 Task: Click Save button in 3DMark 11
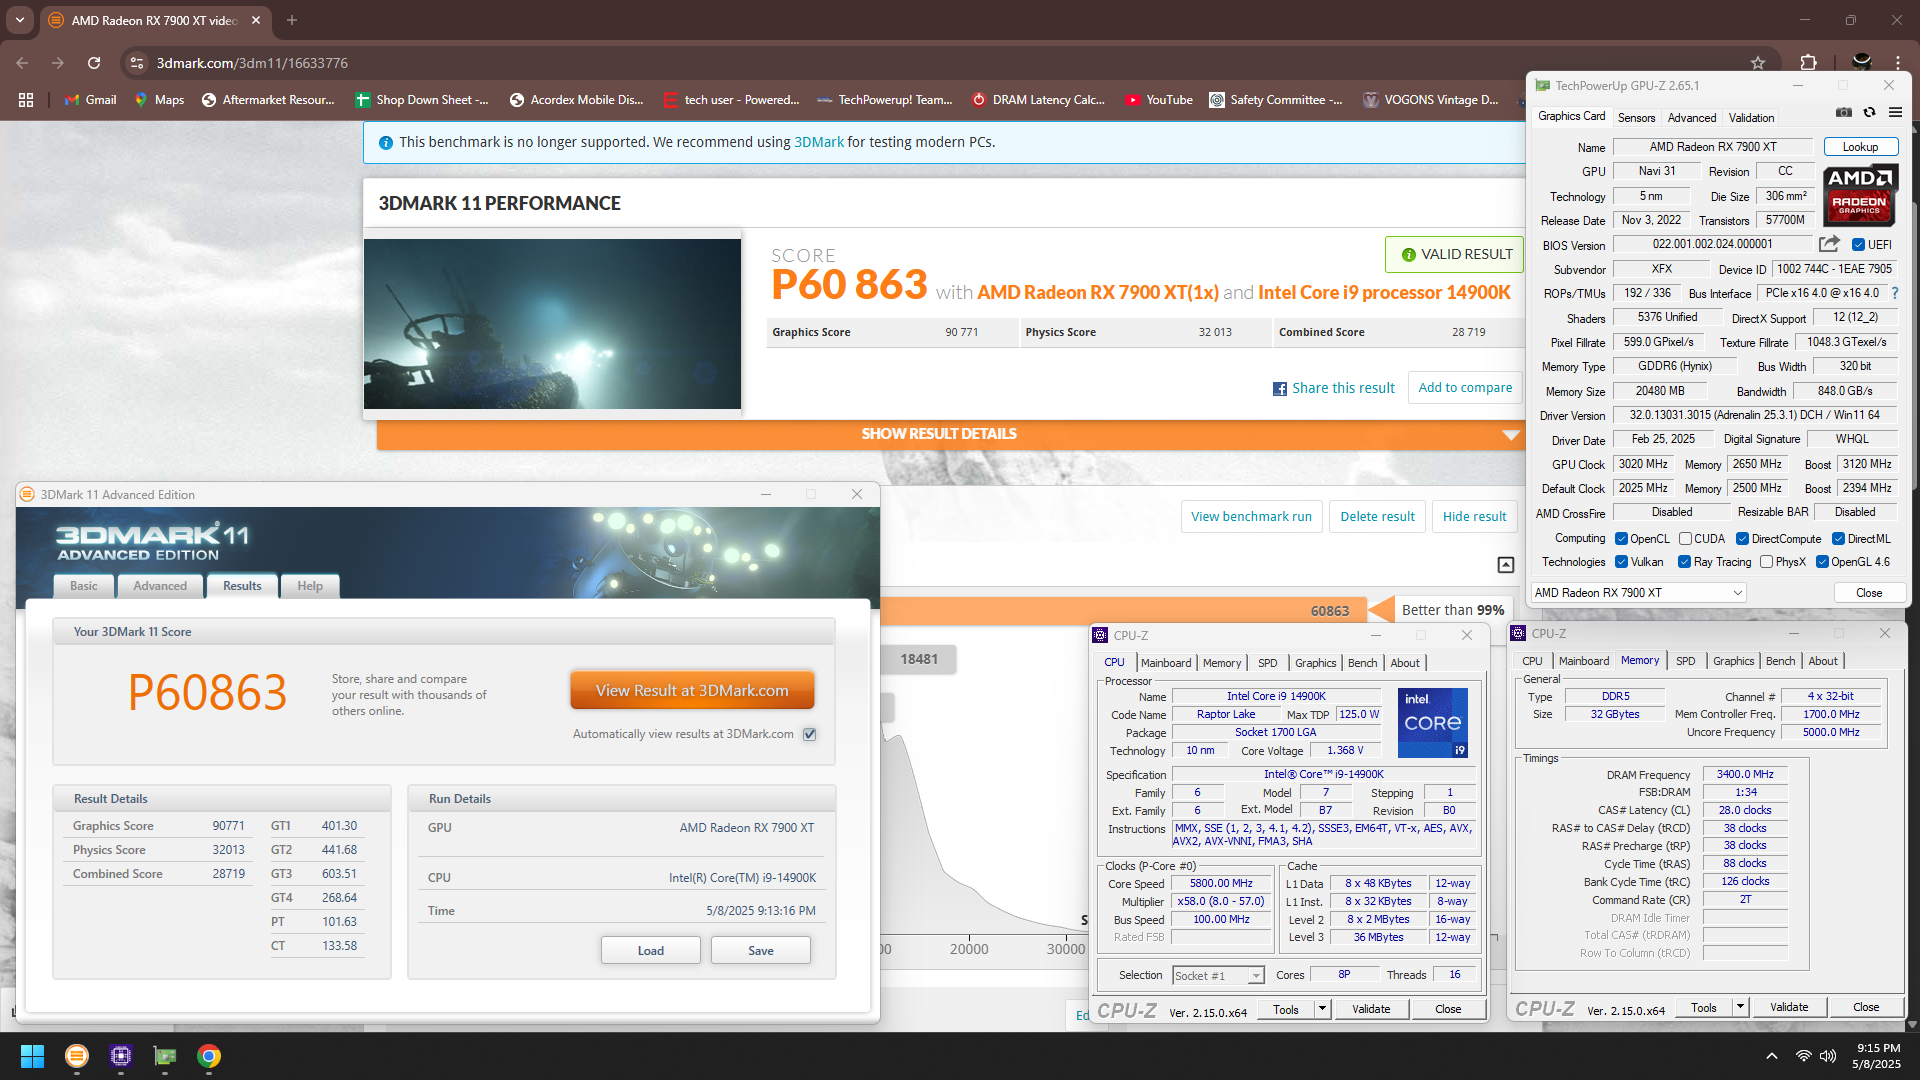coord(761,951)
